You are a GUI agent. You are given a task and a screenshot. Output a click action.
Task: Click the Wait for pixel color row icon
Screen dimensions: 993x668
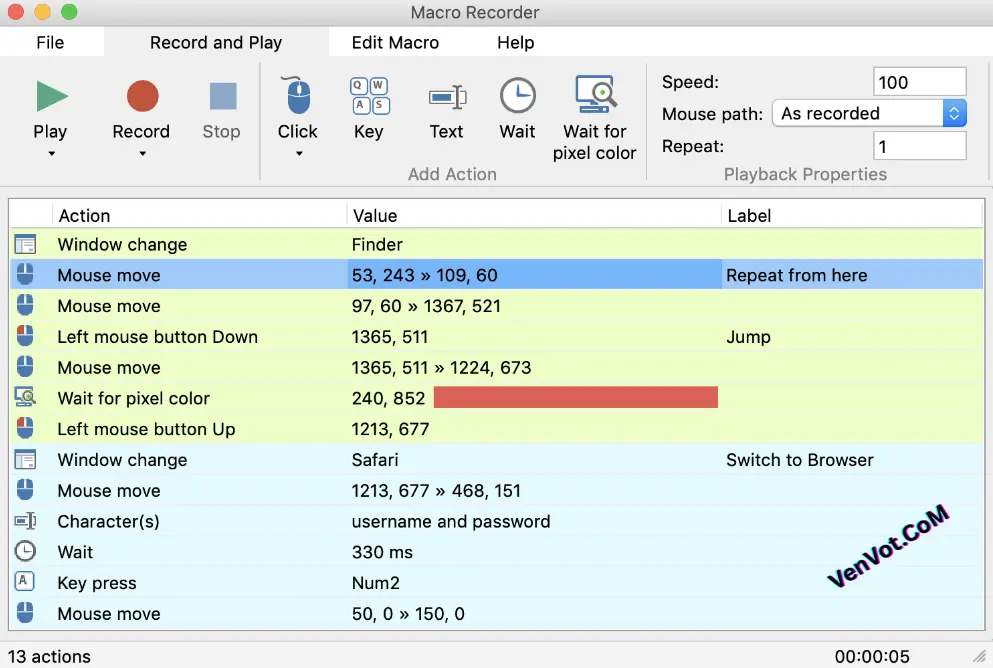(x=25, y=397)
